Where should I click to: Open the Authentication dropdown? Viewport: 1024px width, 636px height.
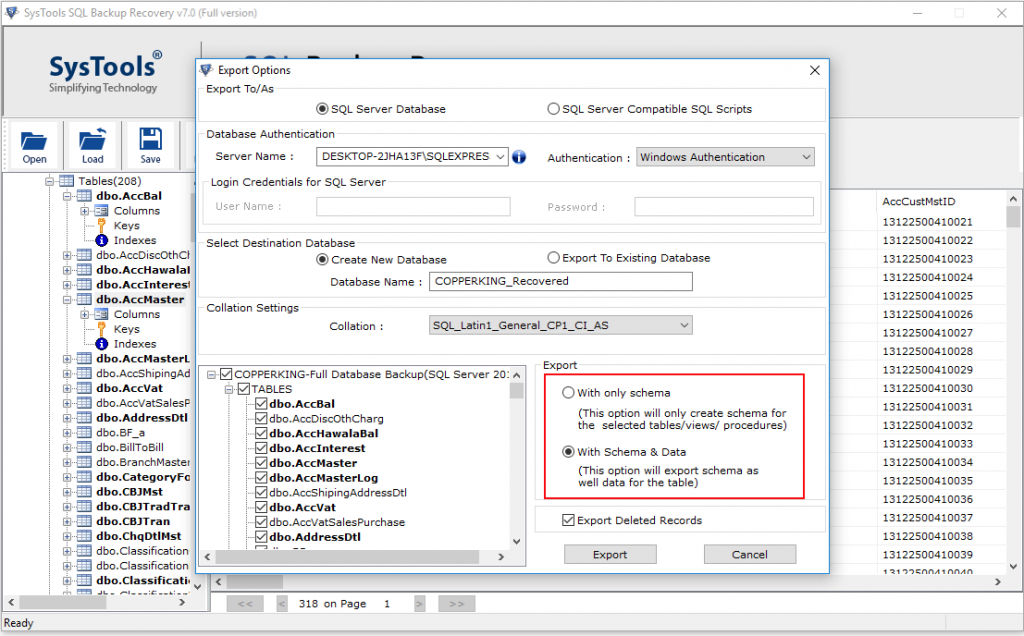[x=806, y=157]
